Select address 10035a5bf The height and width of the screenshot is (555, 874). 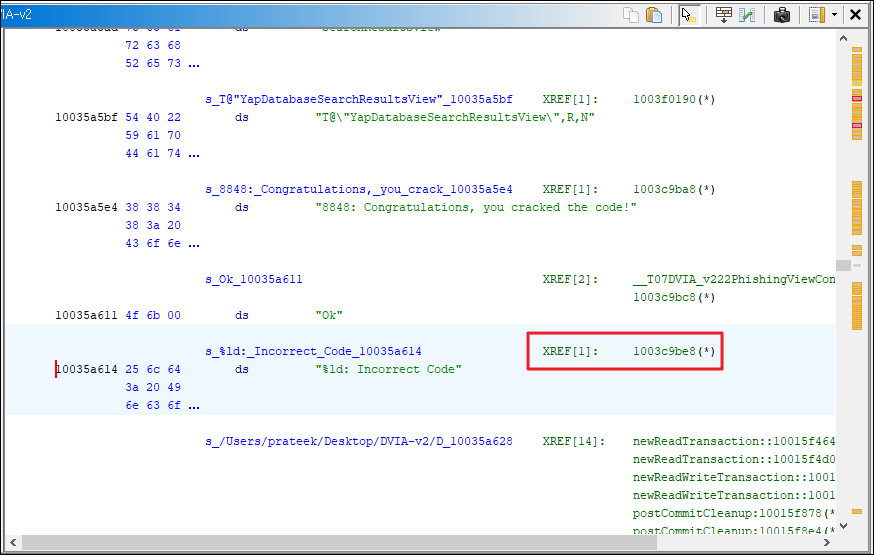pyautogui.click(x=86, y=118)
